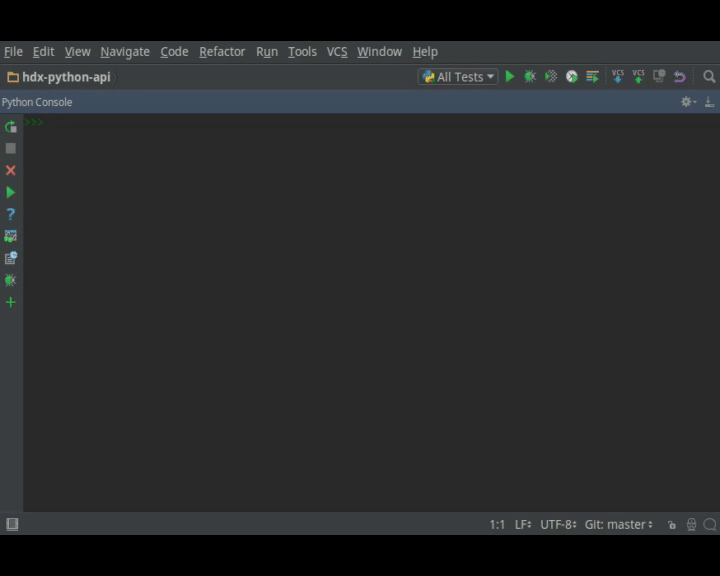
Task: Attach the debugger using the console sidebar bug icon
Action: tap(11, 280)
